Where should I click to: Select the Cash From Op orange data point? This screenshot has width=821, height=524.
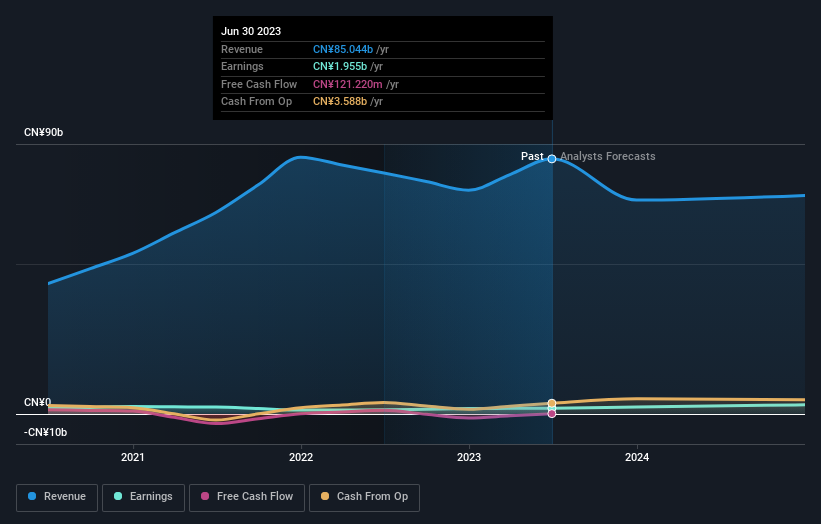552,403
